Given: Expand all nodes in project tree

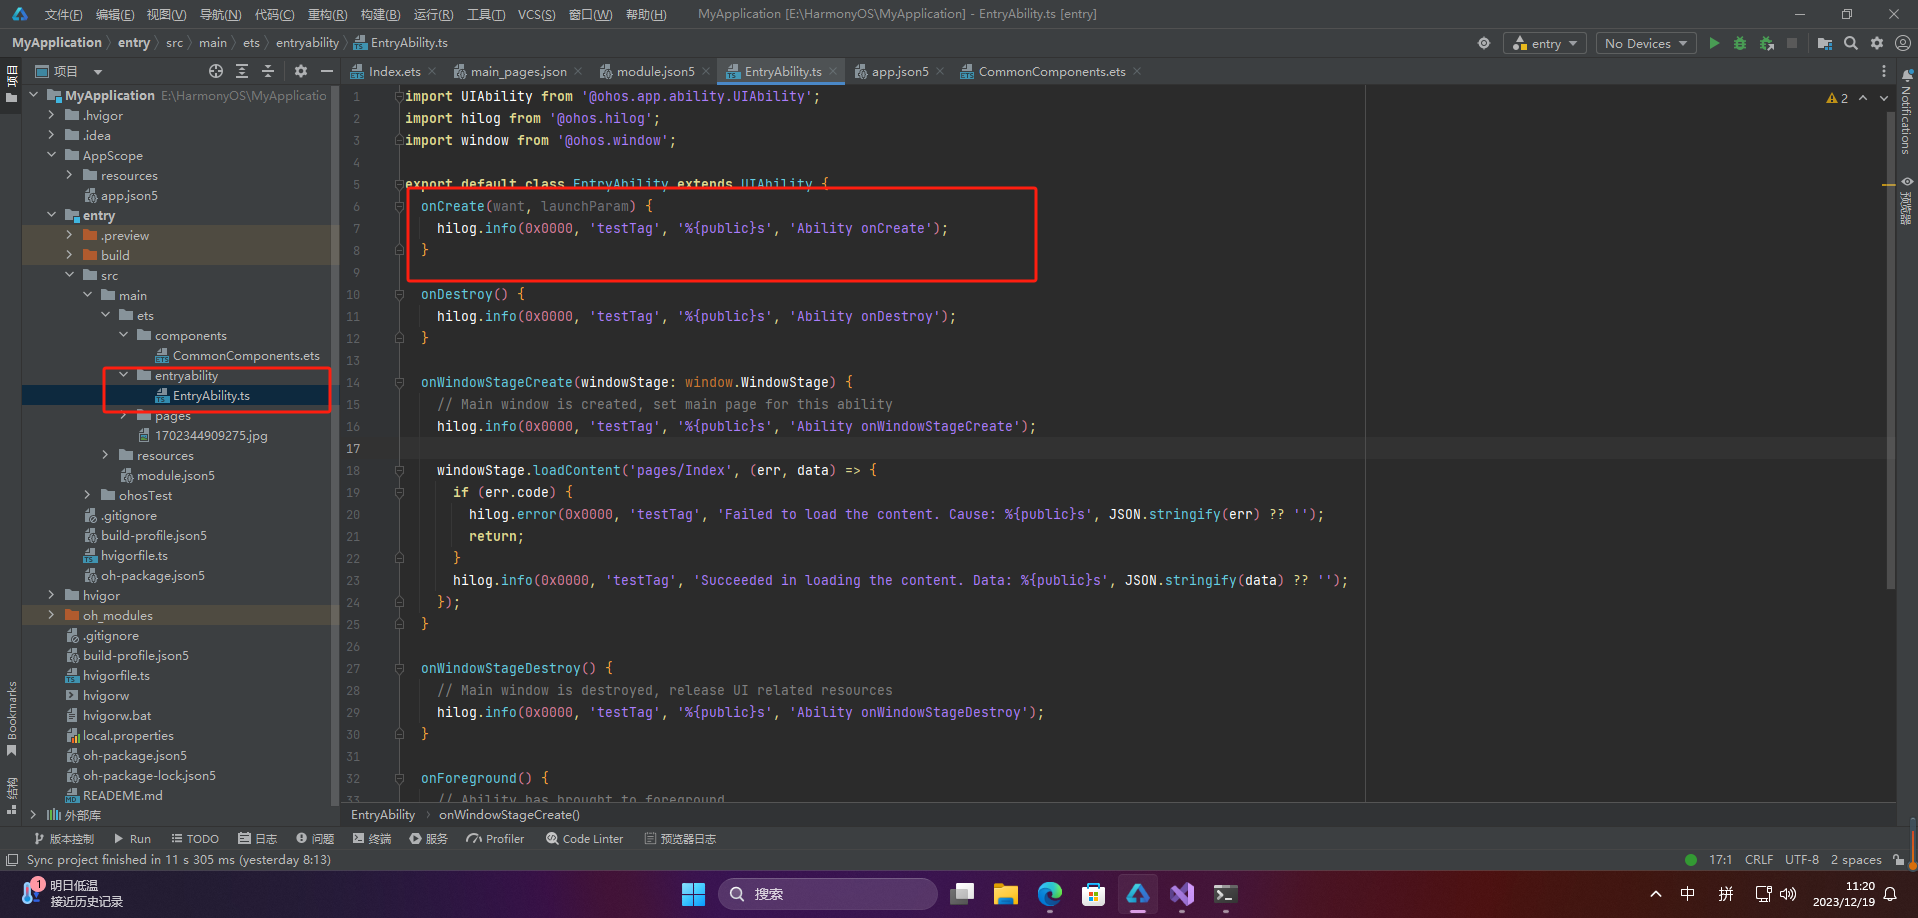Looking at the screenshot, I should (x=242, y=71).
